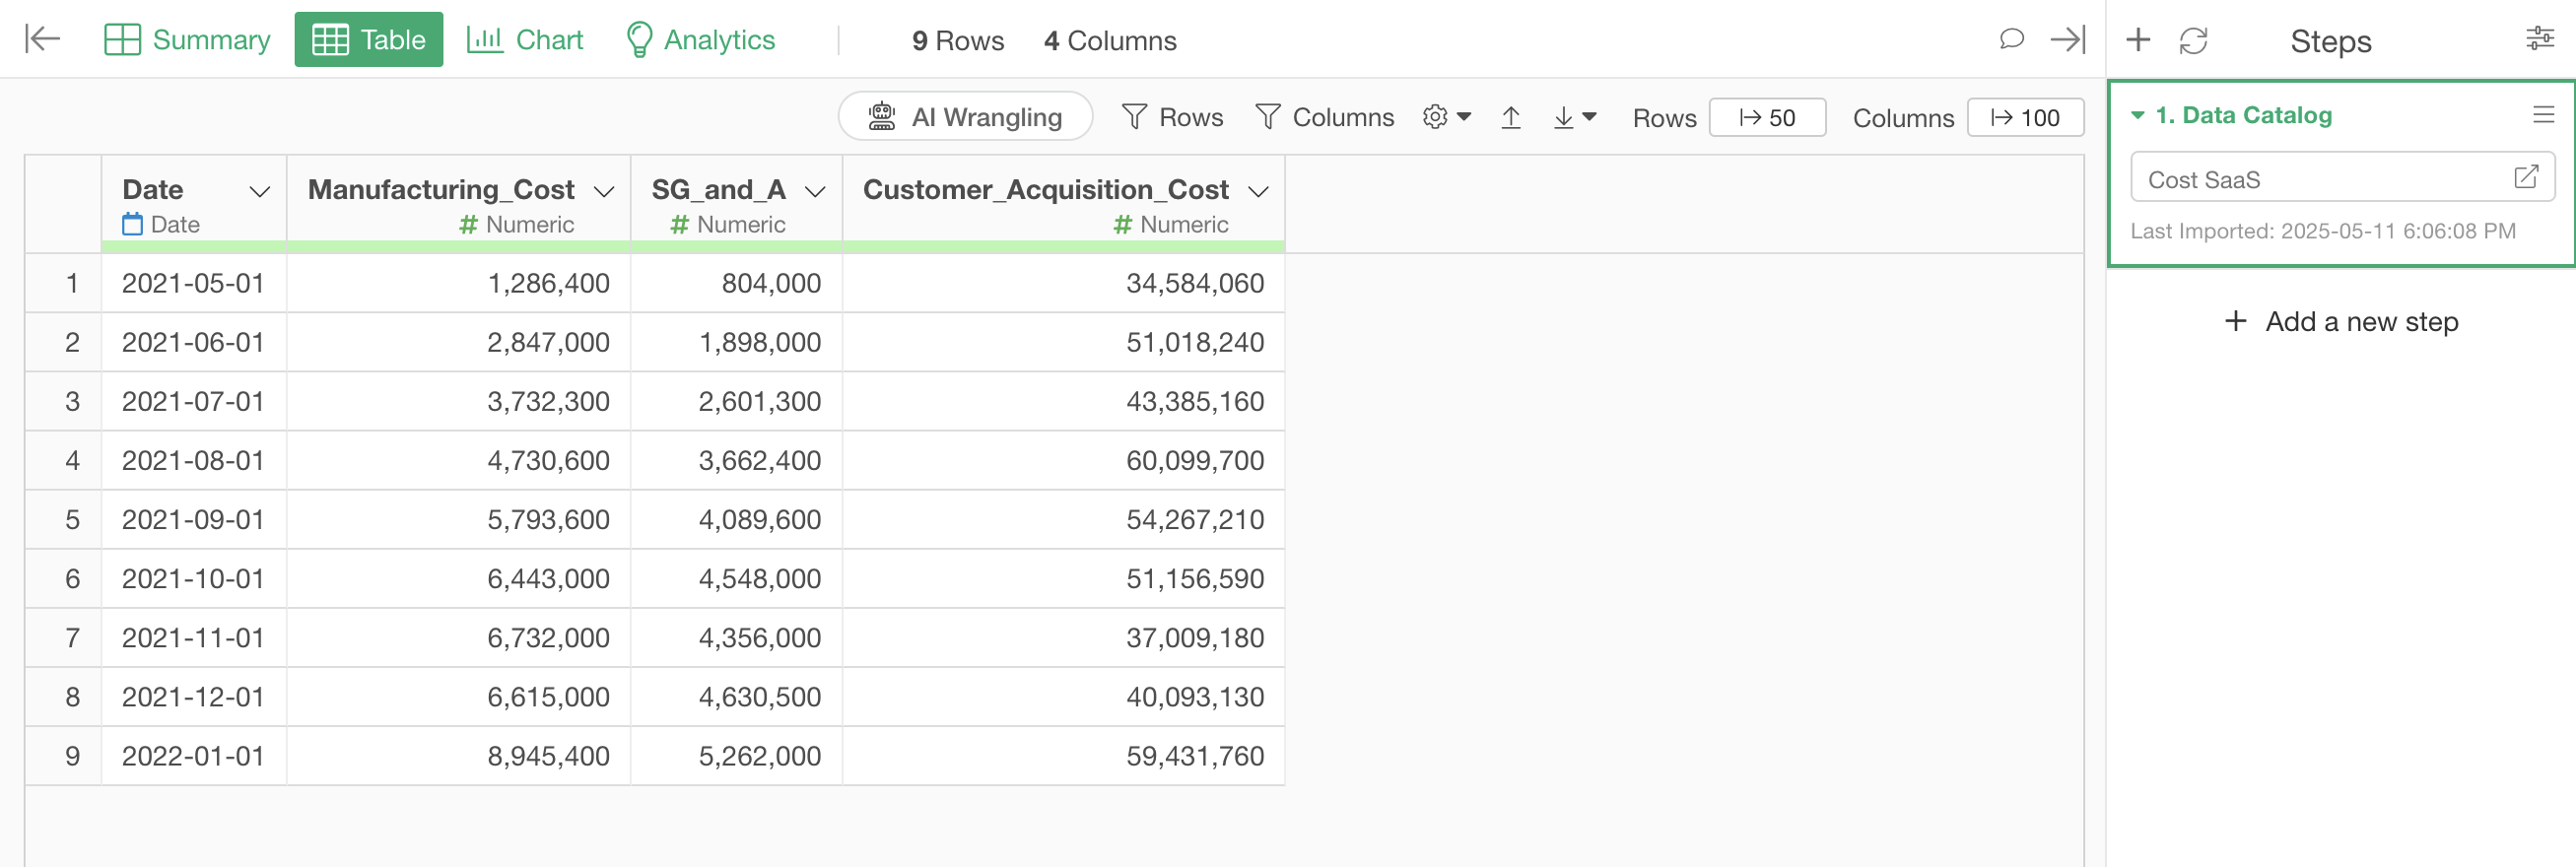
Task: Switch to the Table view
Action: pyautogui.click(x=369, y=40)
